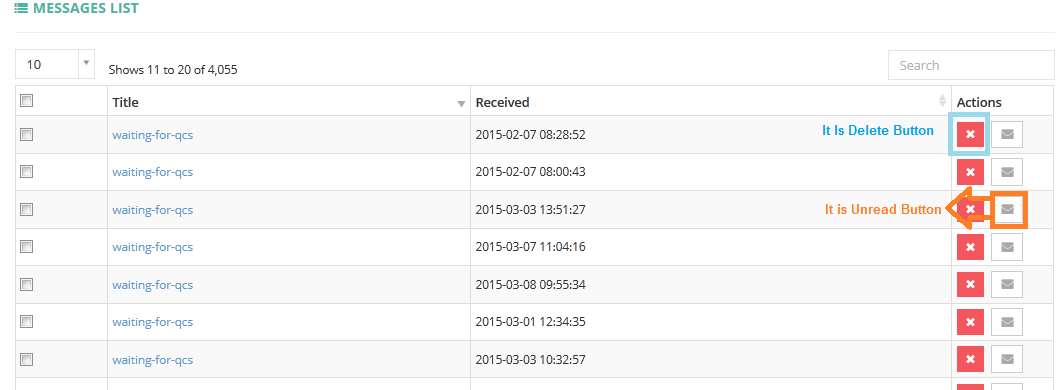Check the box for 2015-03-01 12:34:35 row
The height and width of the screenshot is (390, 1057).
(26, 322)
